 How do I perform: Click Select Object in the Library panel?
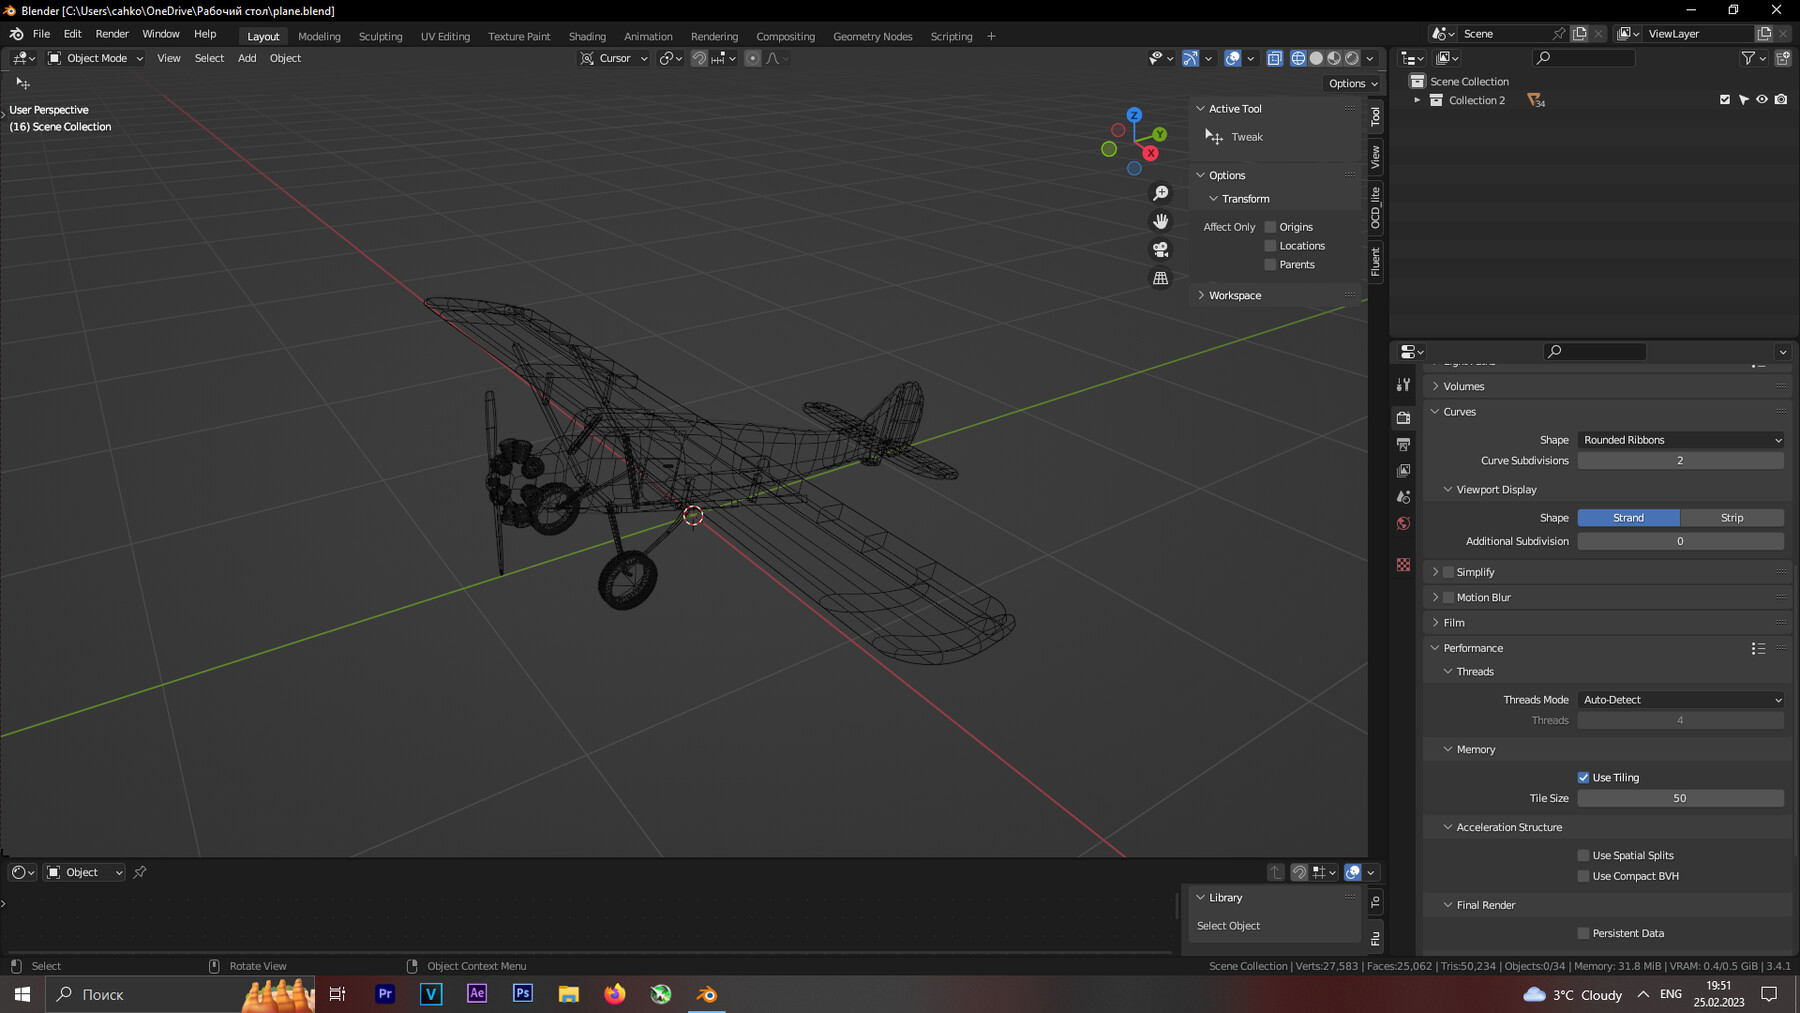tap(1229, 925)
